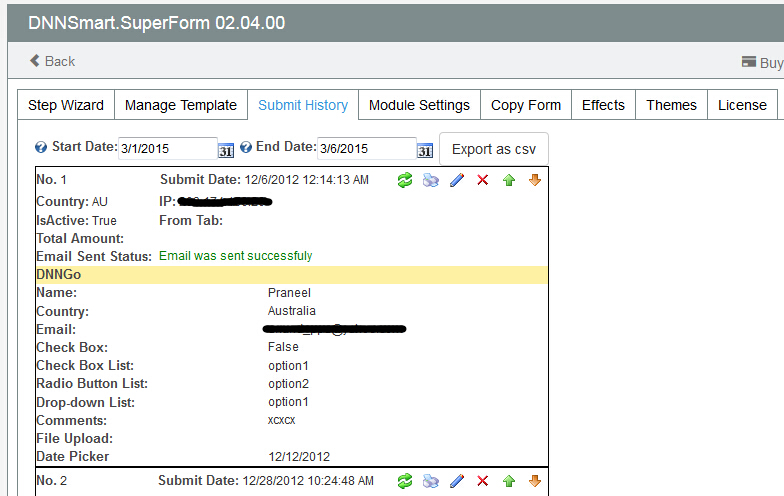The height and width of the screenshot is (496, 784).
Task: Move submission No. 1 up with the green arrow
Action: pos(509,180)
